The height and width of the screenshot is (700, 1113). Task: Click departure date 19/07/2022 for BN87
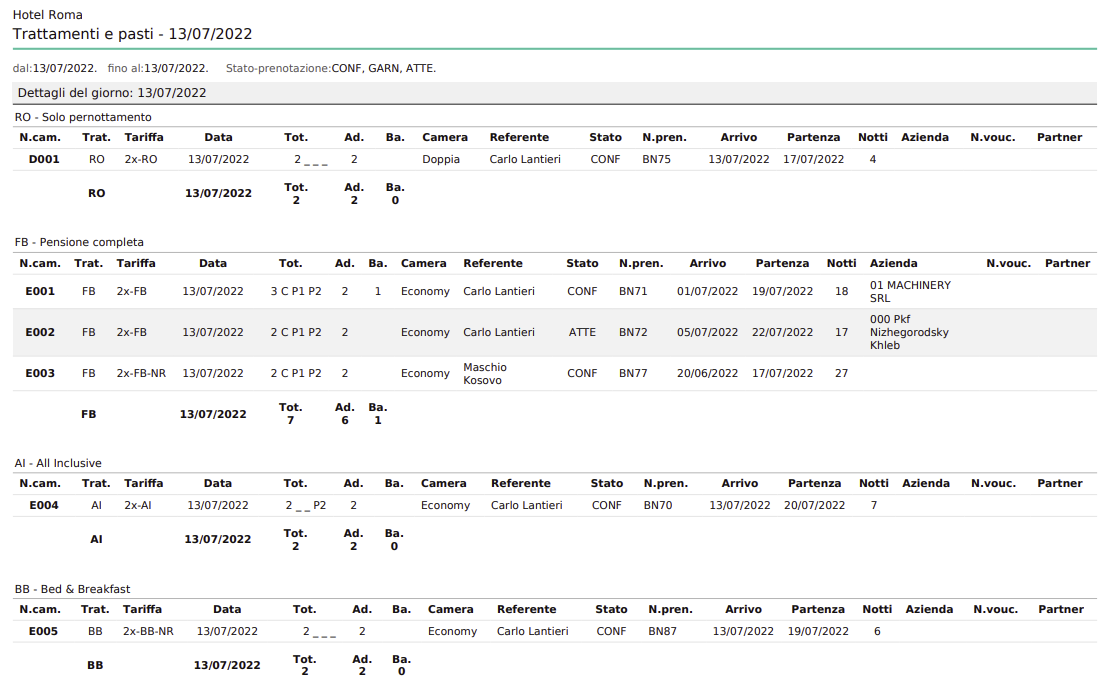pyautogui.click(x=818, y=632)
